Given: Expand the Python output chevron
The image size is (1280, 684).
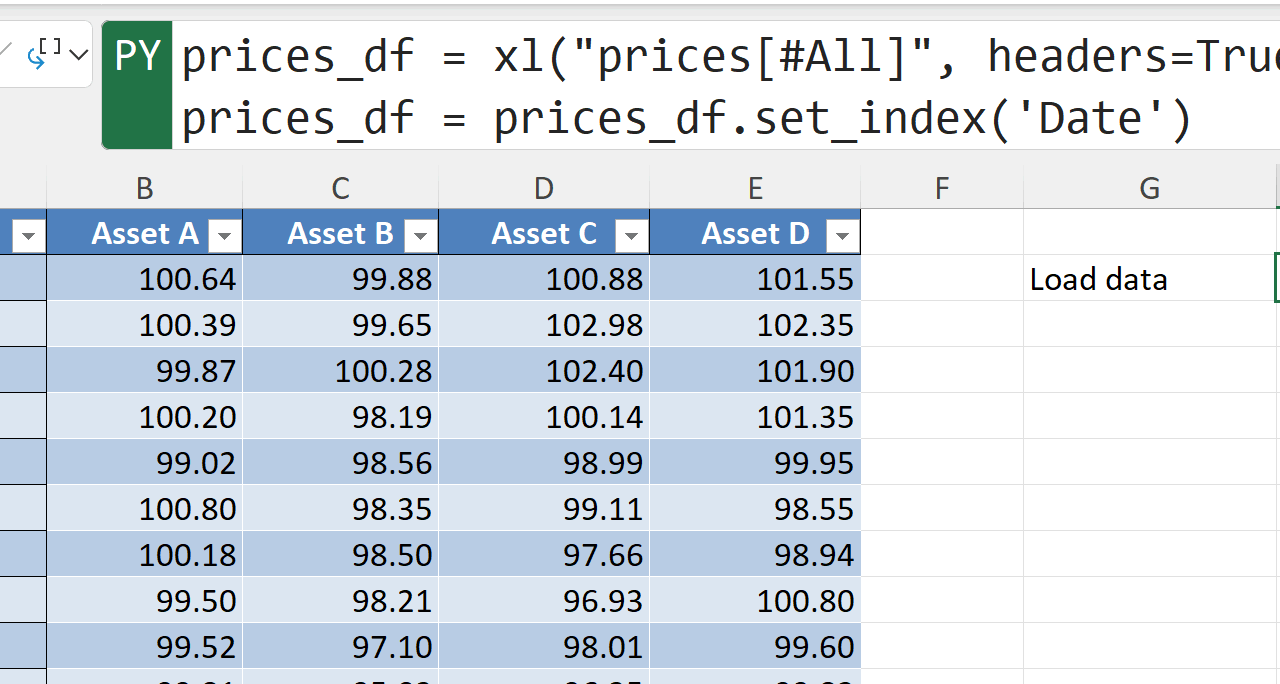Looking at the screenshot, I should (79, 54).
